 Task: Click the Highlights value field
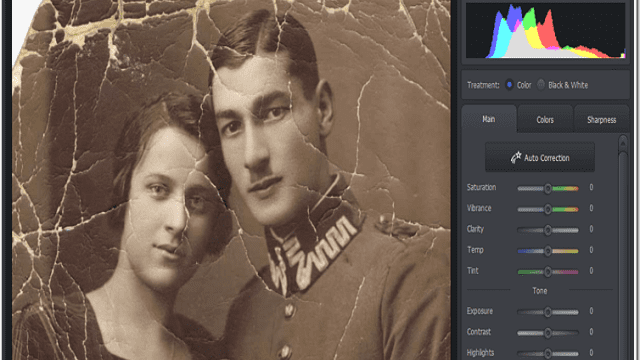[x=591, y=352]
